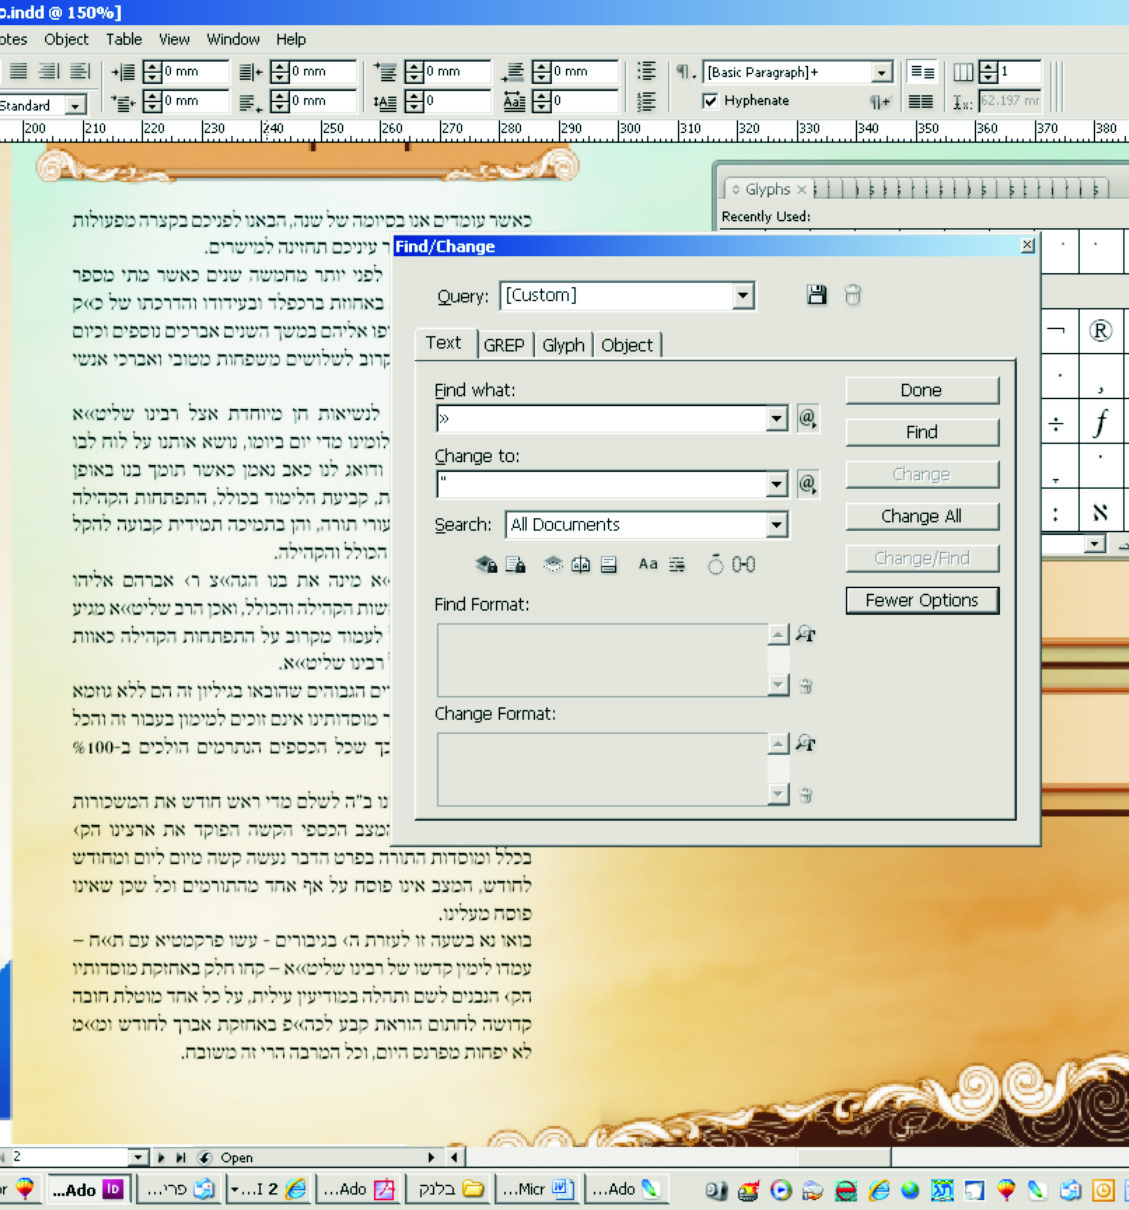Open the Window menu

233,39
